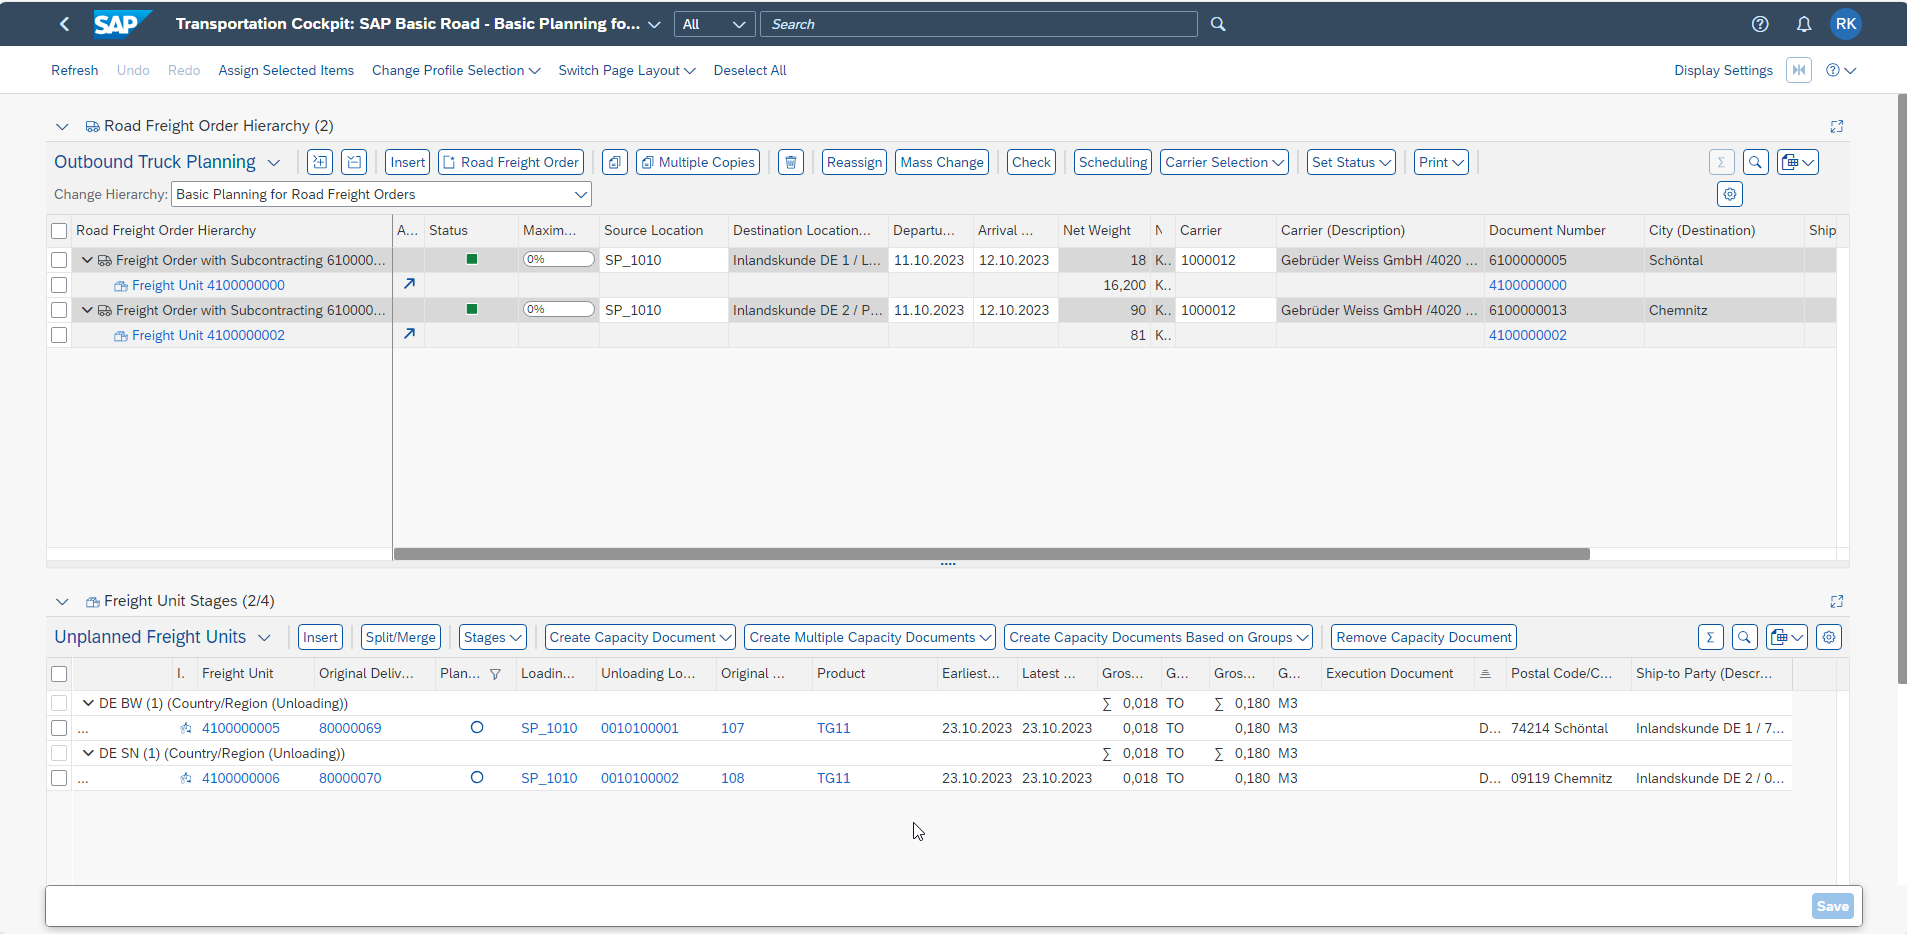Click the sum (Σ) icon in Unplanned Freight Units toolbar
This screenshot has width=1907, height=934.
tap(1712, 636)
